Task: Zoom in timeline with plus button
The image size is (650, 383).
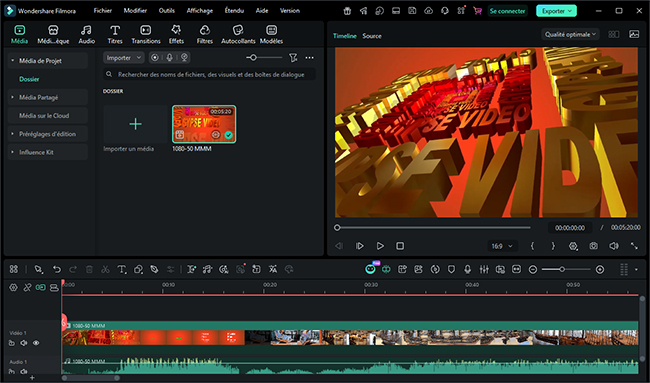Action: tap(600, 270)
